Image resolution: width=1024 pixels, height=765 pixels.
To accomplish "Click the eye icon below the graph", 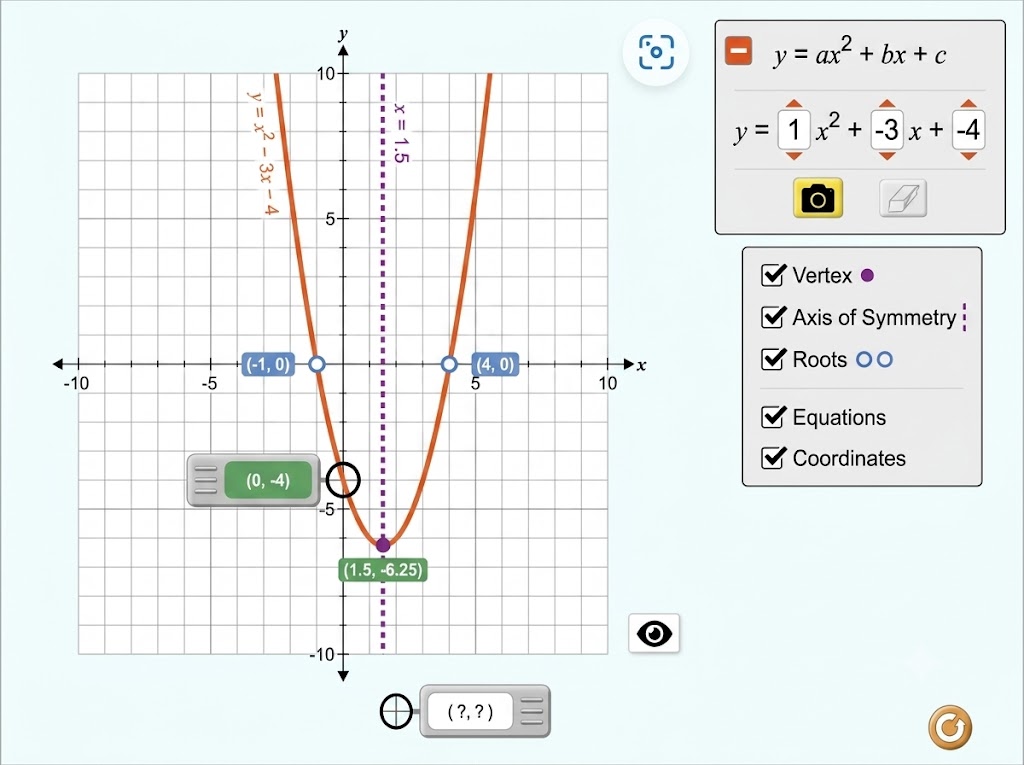I will click(x=654, y=633).
